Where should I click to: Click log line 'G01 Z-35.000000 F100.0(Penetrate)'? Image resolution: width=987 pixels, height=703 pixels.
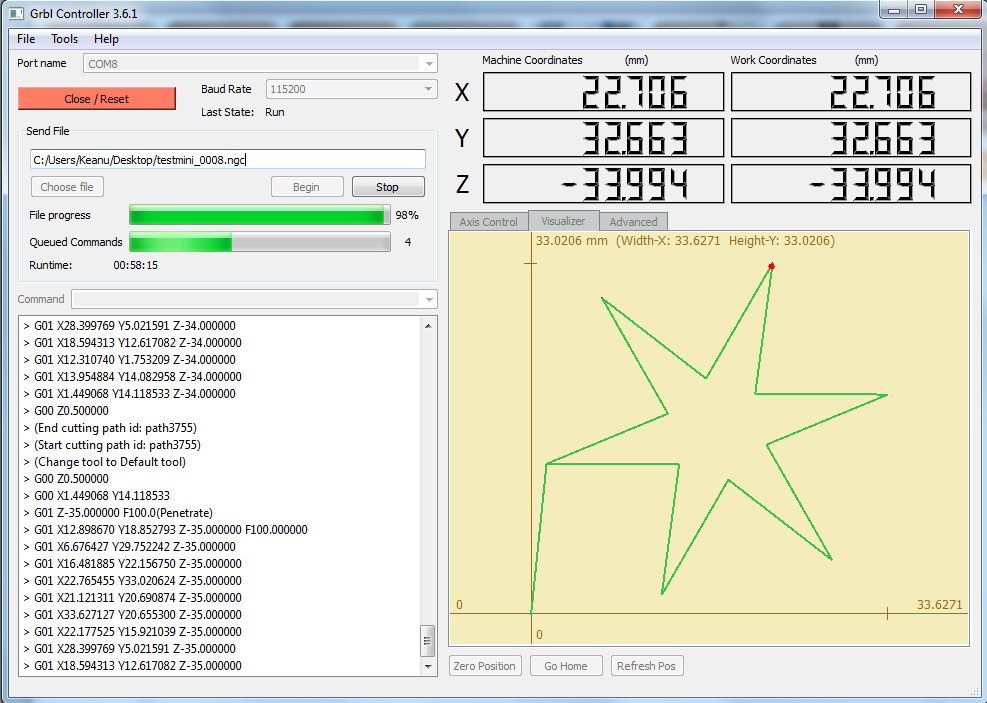tap(123, 513)
